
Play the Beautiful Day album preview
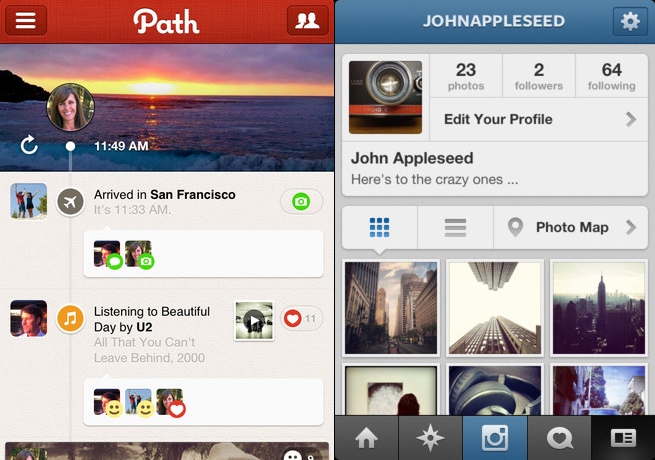[x=254, y=320]
